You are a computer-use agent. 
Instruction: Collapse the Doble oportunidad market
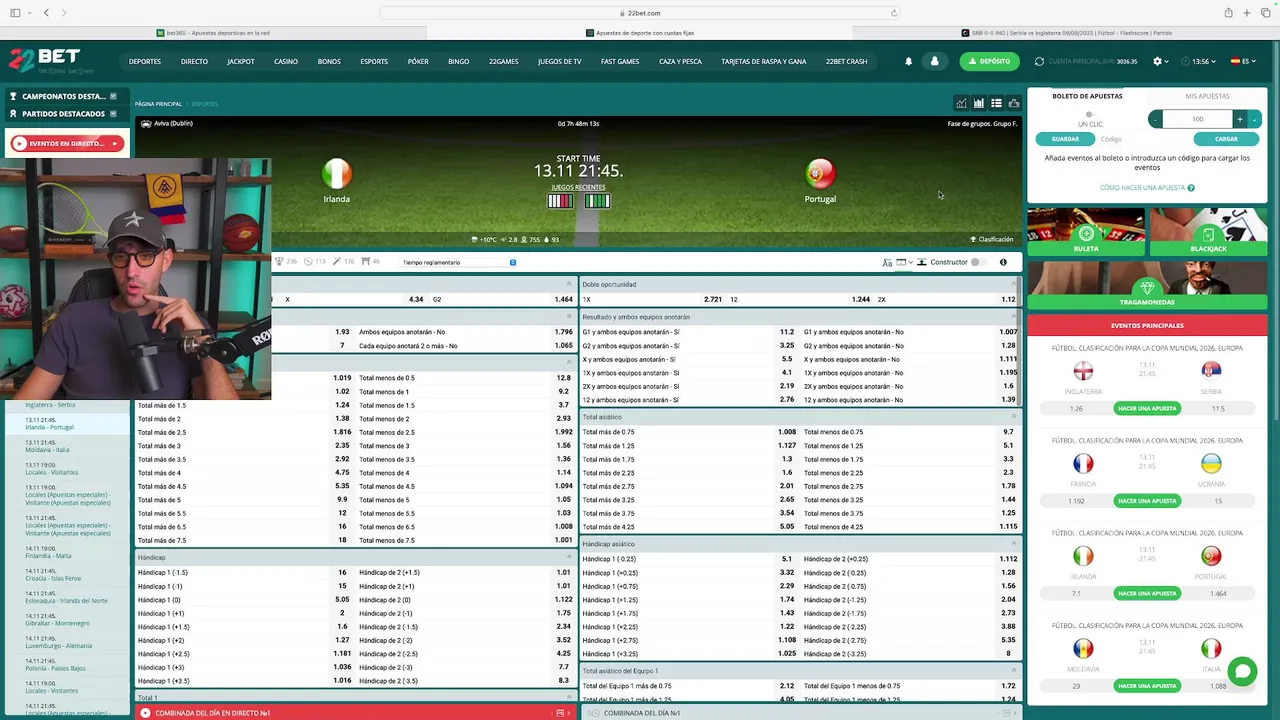point(1014,284)
